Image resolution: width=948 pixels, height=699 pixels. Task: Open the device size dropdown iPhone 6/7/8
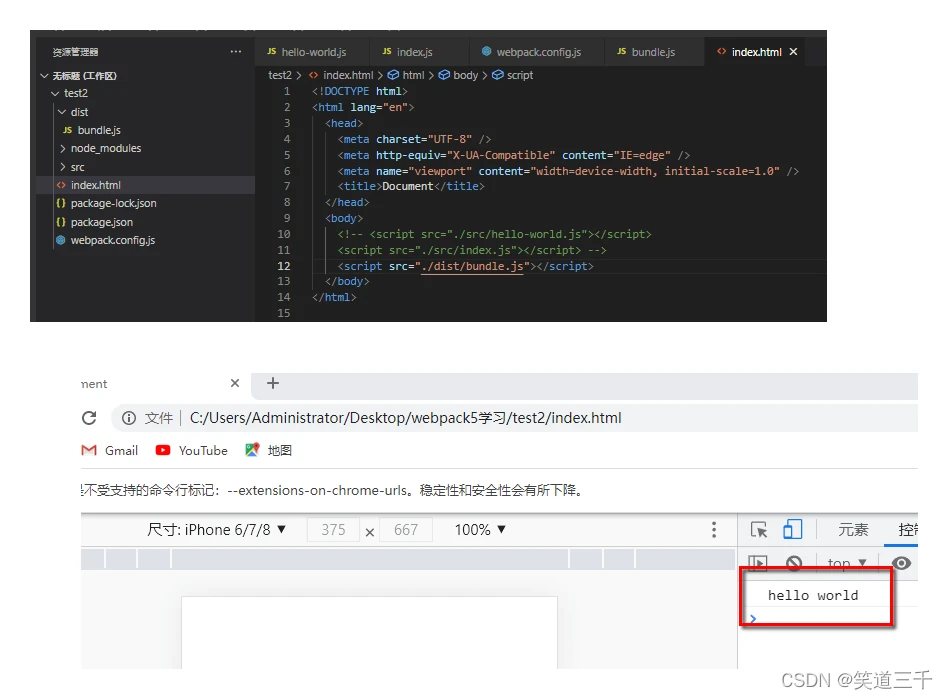(216, 530)
